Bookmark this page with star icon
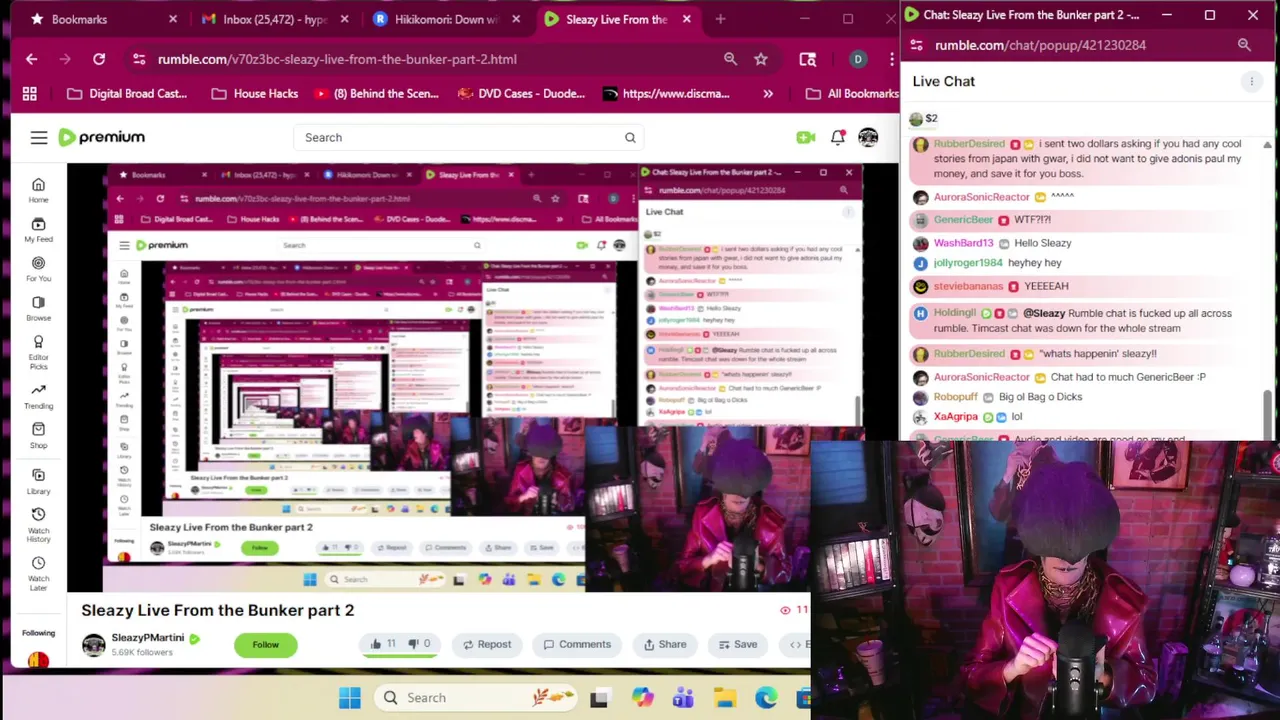Viewport: 1280px width, 720px height. point(761,59)
